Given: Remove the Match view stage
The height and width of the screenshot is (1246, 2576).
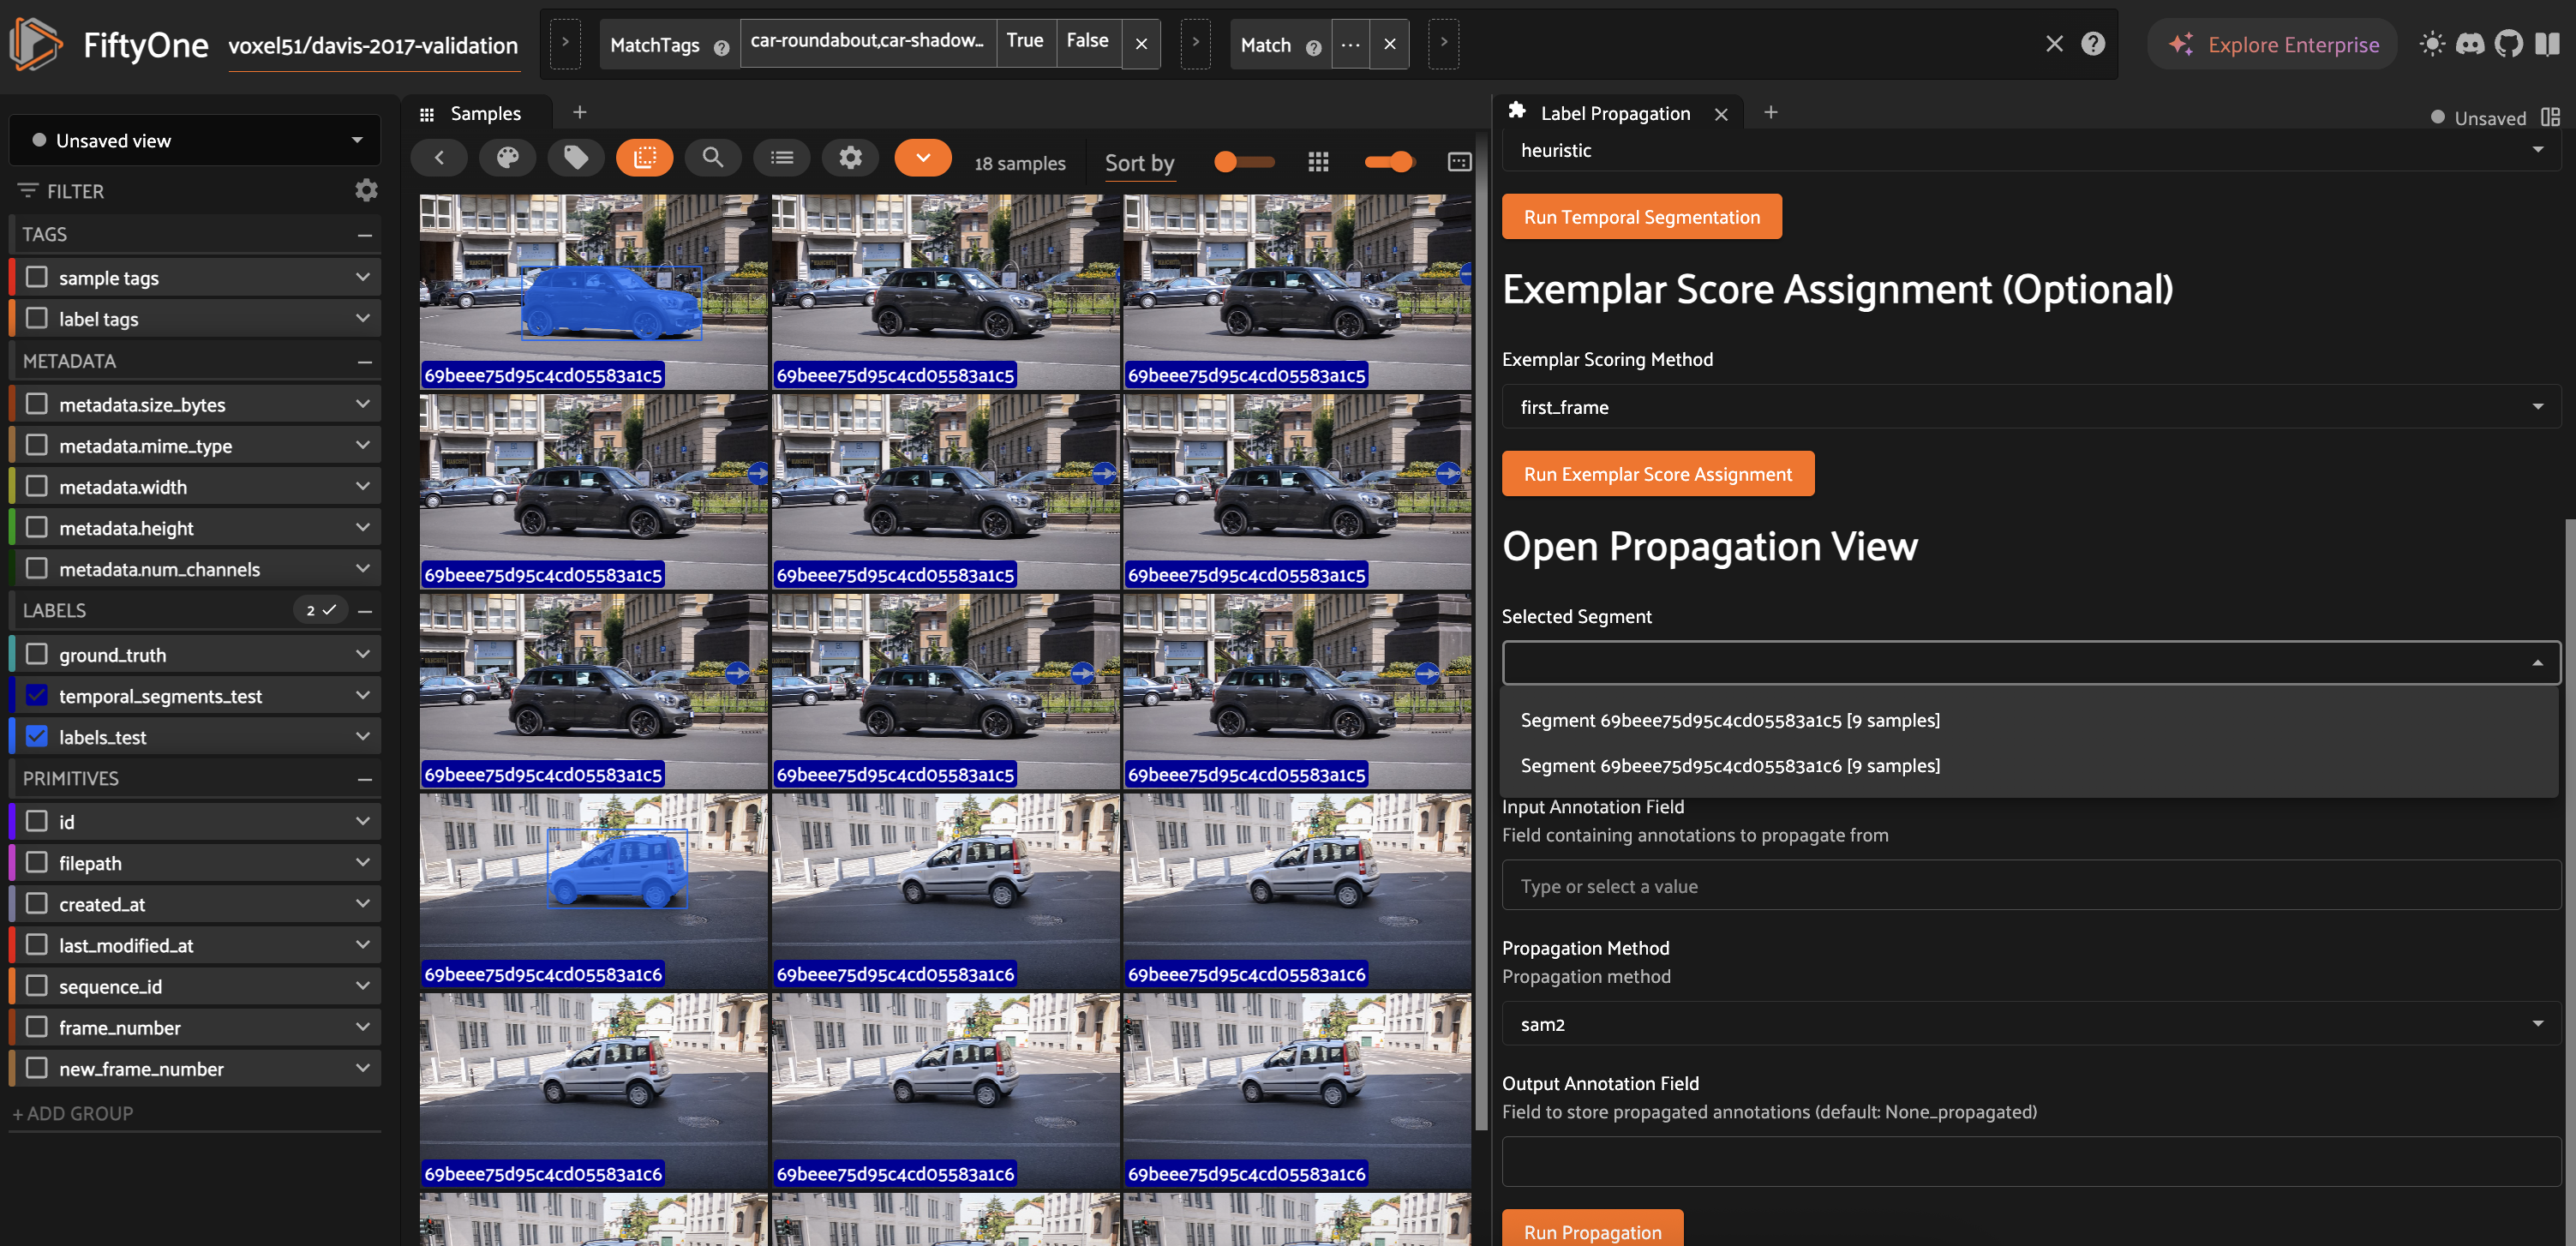Looking at the screenshot, I should [1389, 44].
